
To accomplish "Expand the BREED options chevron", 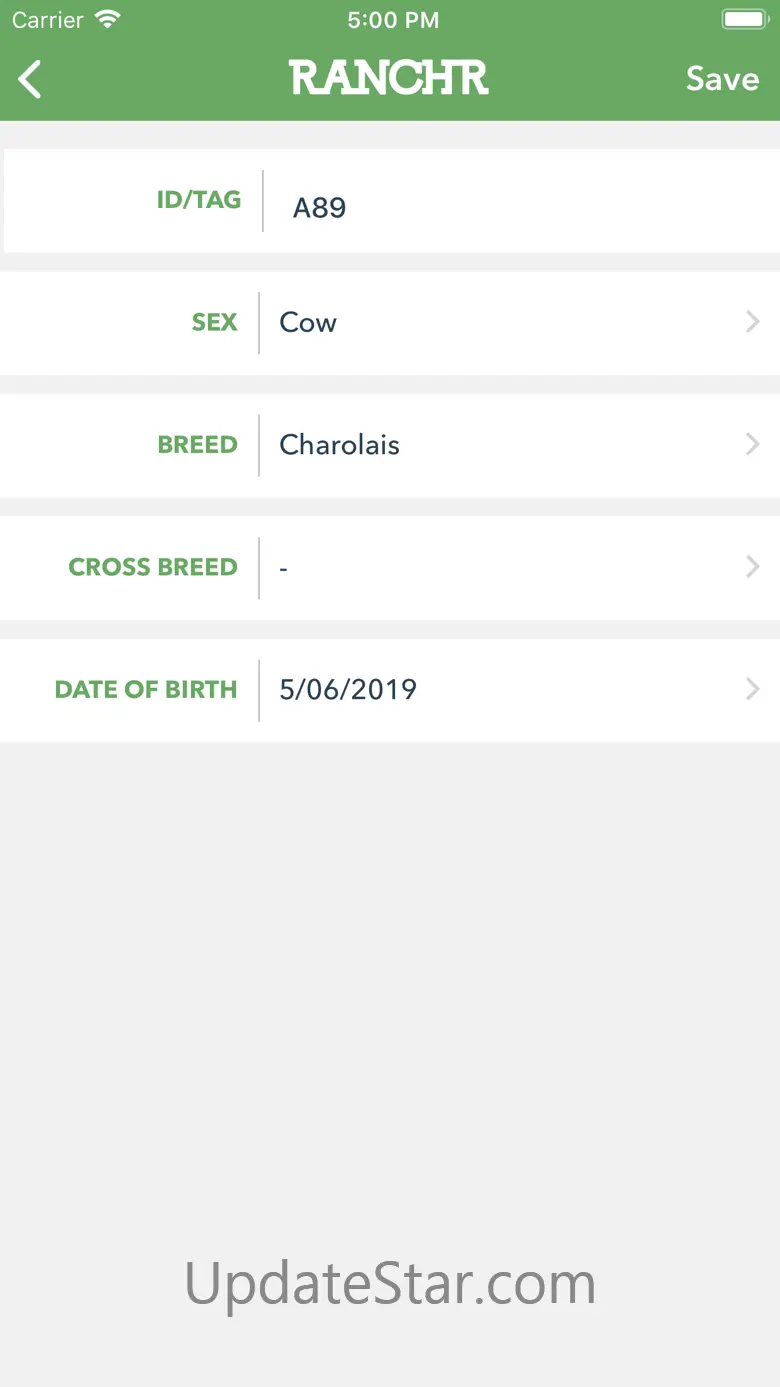I will click(x=753, y=444).
